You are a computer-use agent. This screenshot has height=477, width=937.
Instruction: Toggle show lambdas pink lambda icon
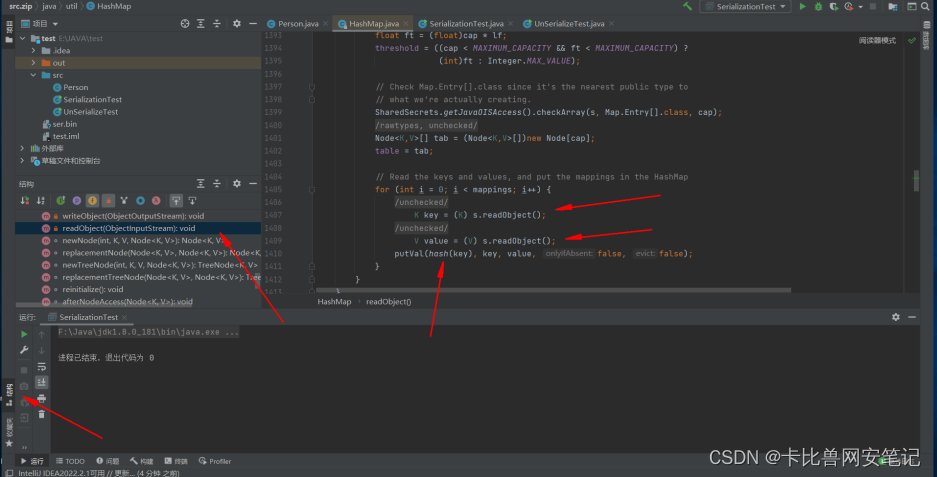[x=156, y=201]
